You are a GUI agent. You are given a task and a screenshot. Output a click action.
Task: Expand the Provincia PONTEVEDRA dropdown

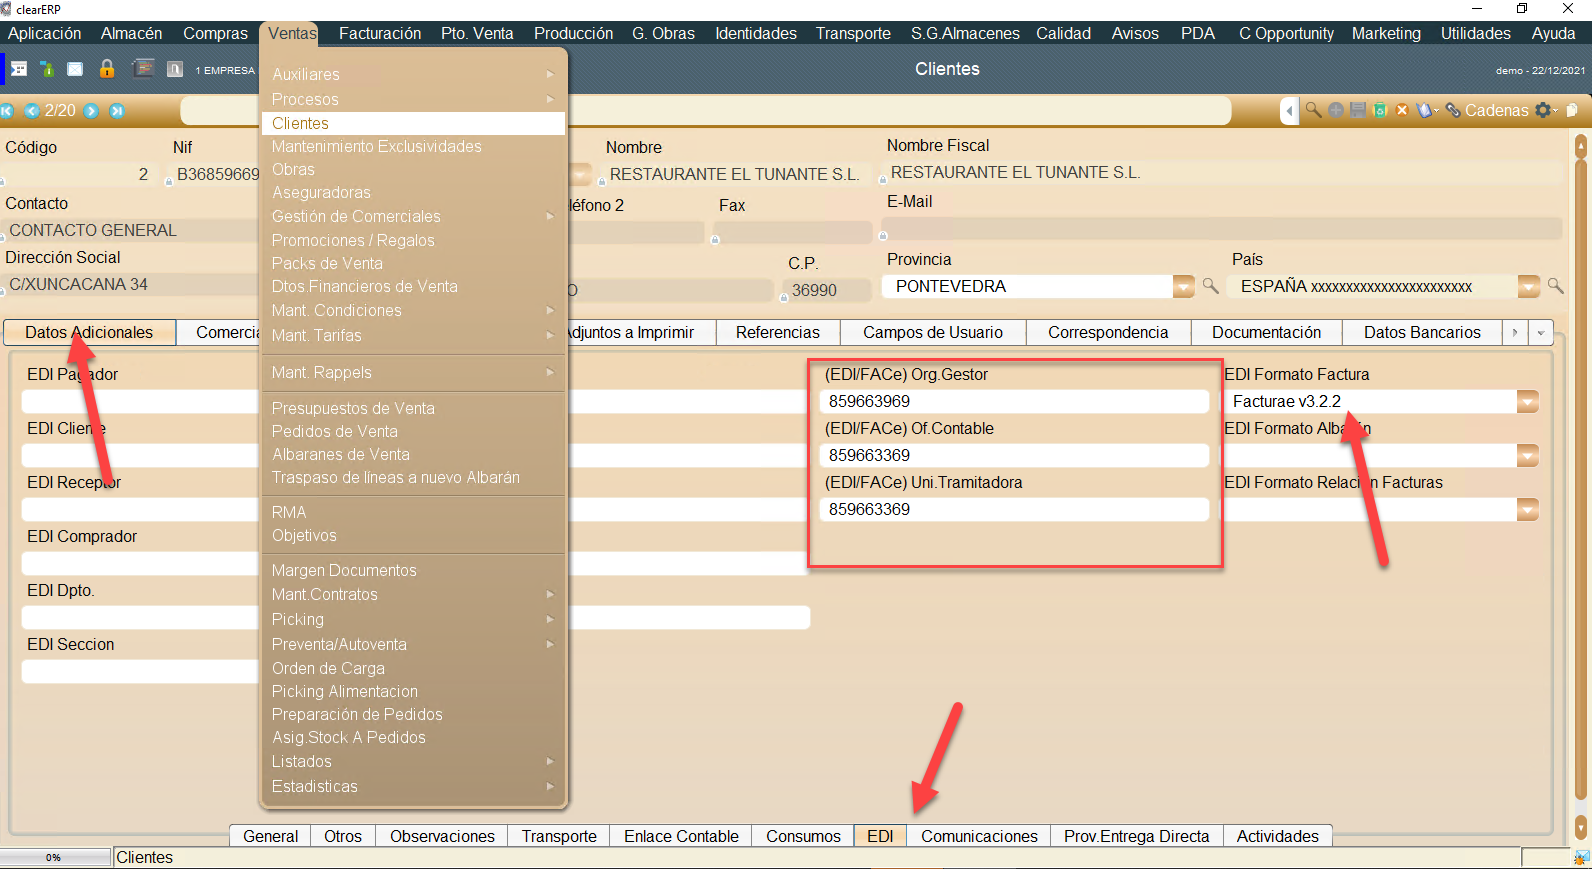1183,287
